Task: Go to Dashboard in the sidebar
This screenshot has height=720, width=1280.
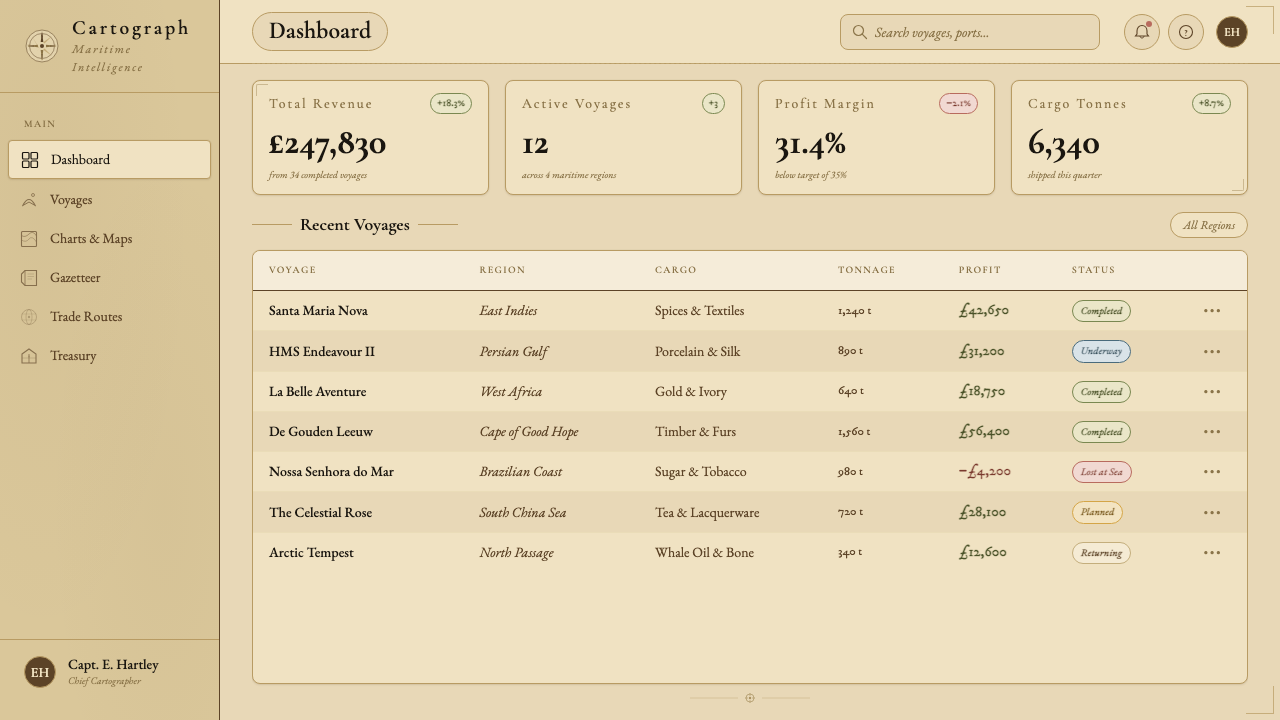Action: [x=109, y=160]
